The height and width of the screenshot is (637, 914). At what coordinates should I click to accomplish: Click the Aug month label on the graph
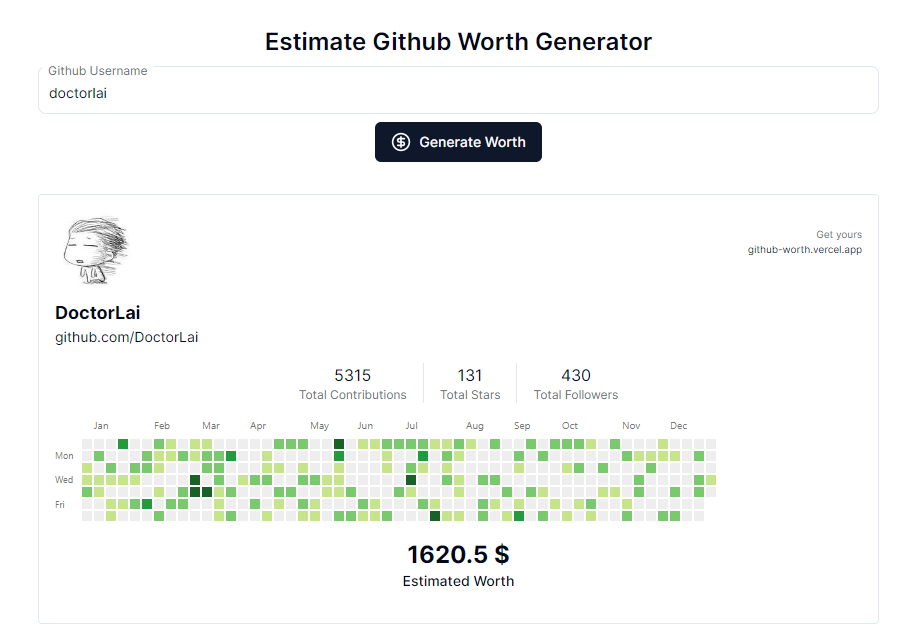coord(475,426)
